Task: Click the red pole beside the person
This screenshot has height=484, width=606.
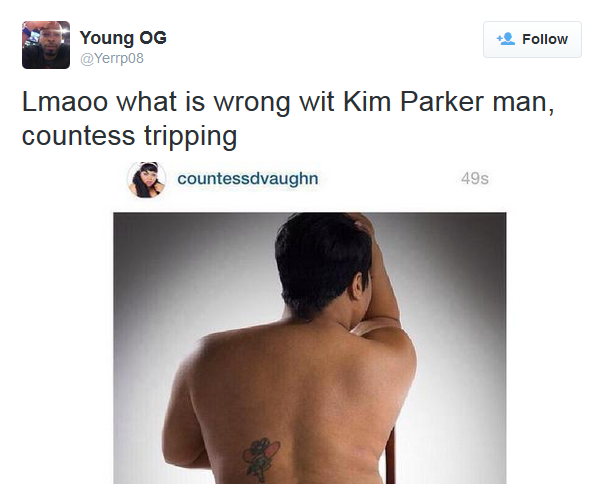Action: 390,456
